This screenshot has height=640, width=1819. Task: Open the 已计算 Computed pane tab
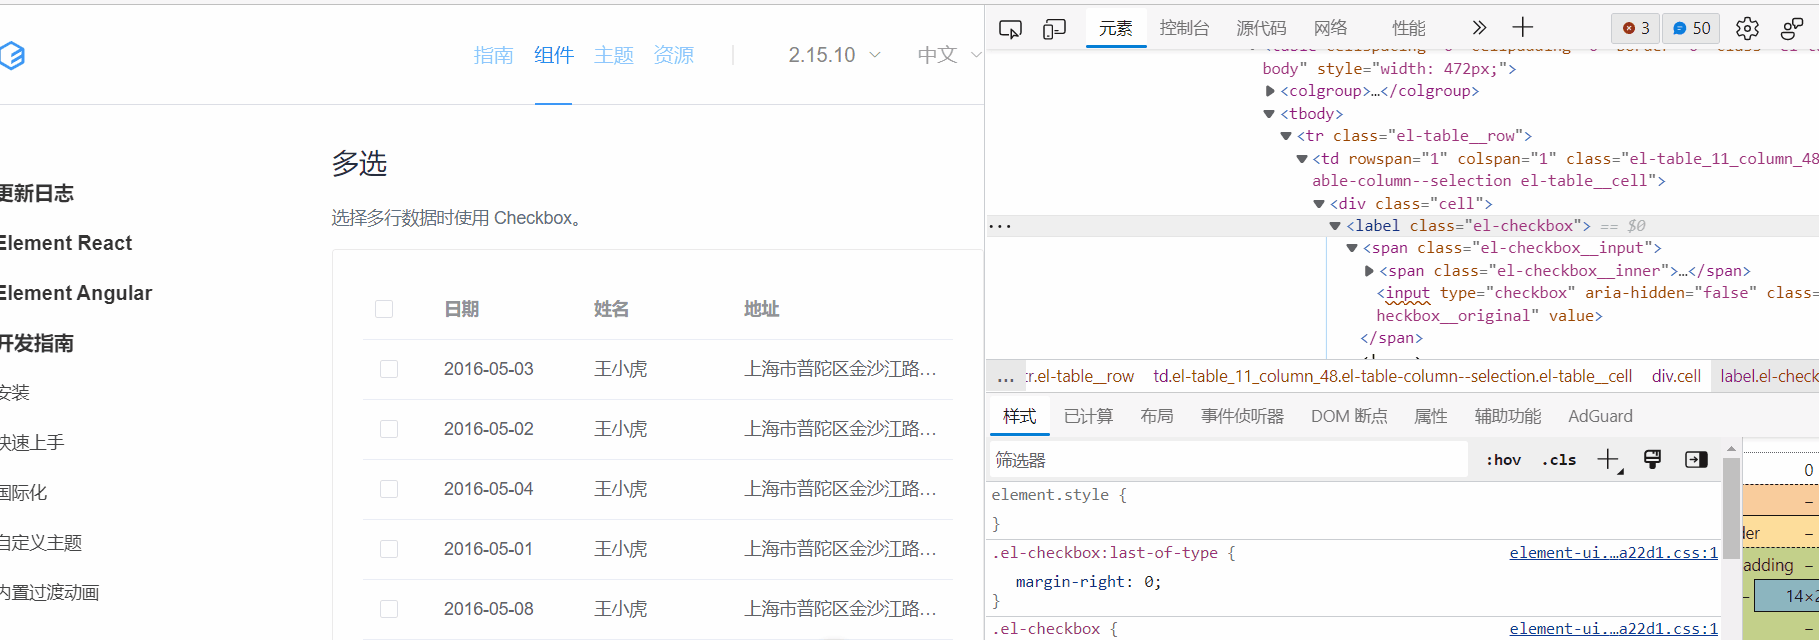coord(1088,416)
